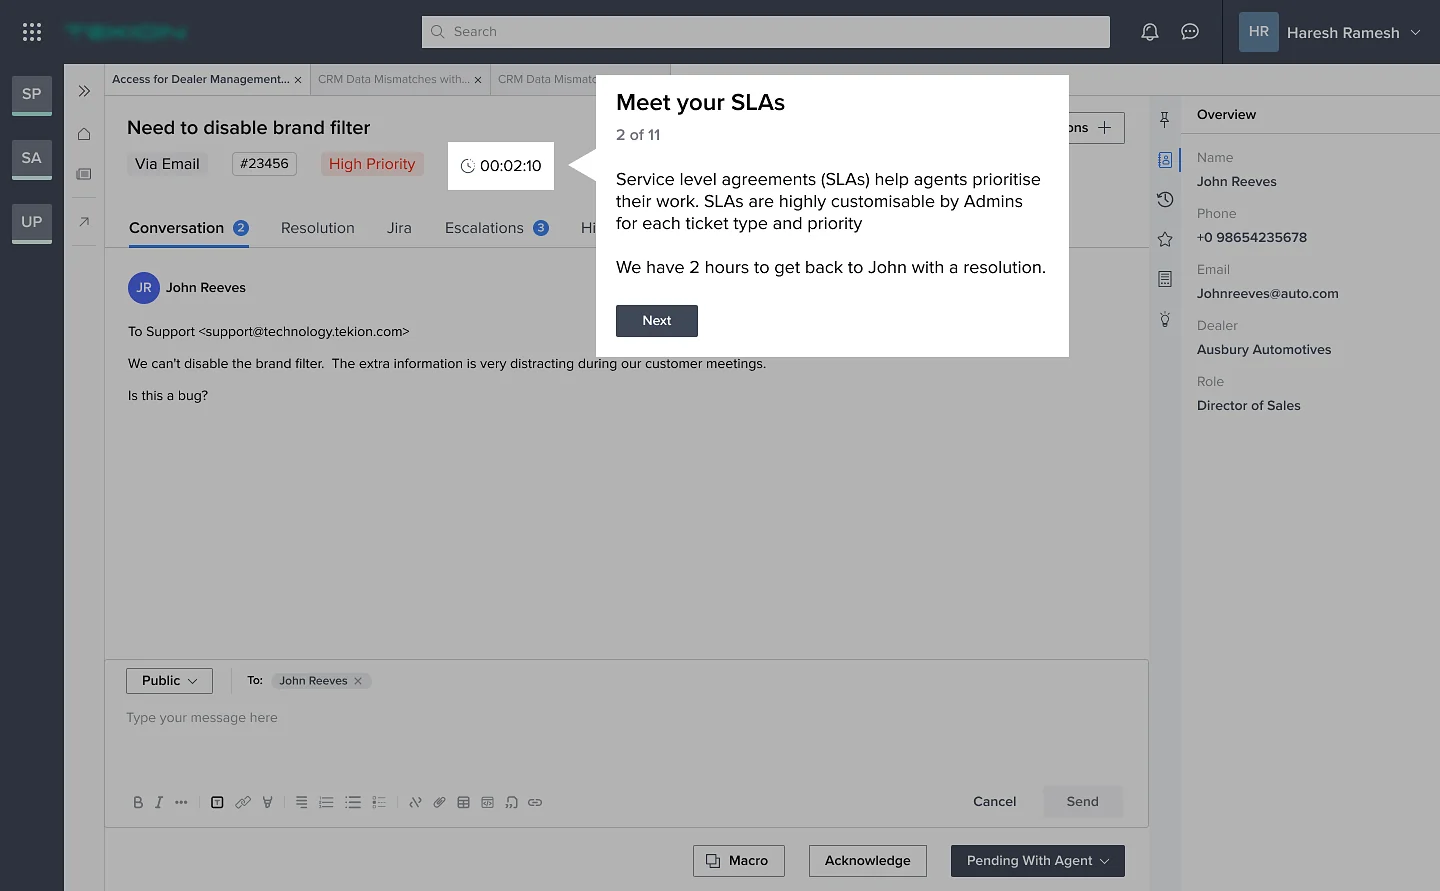Select the SP workspace badge
This screenshot has height=891, width=1440.
pos(32,94)
